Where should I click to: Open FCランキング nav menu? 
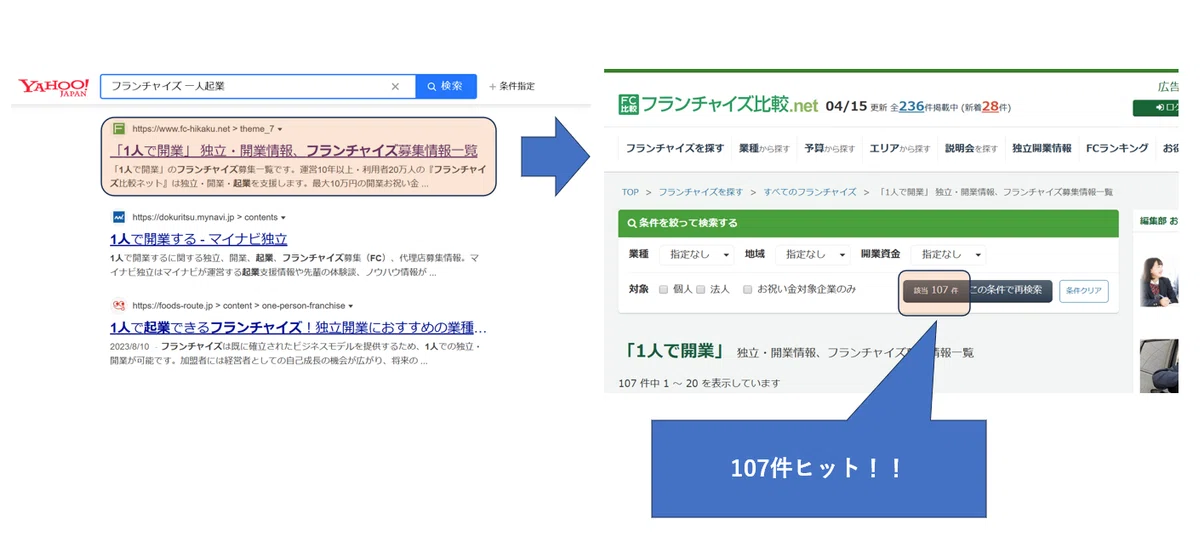pyautogui.click(x=1116, y=148)
